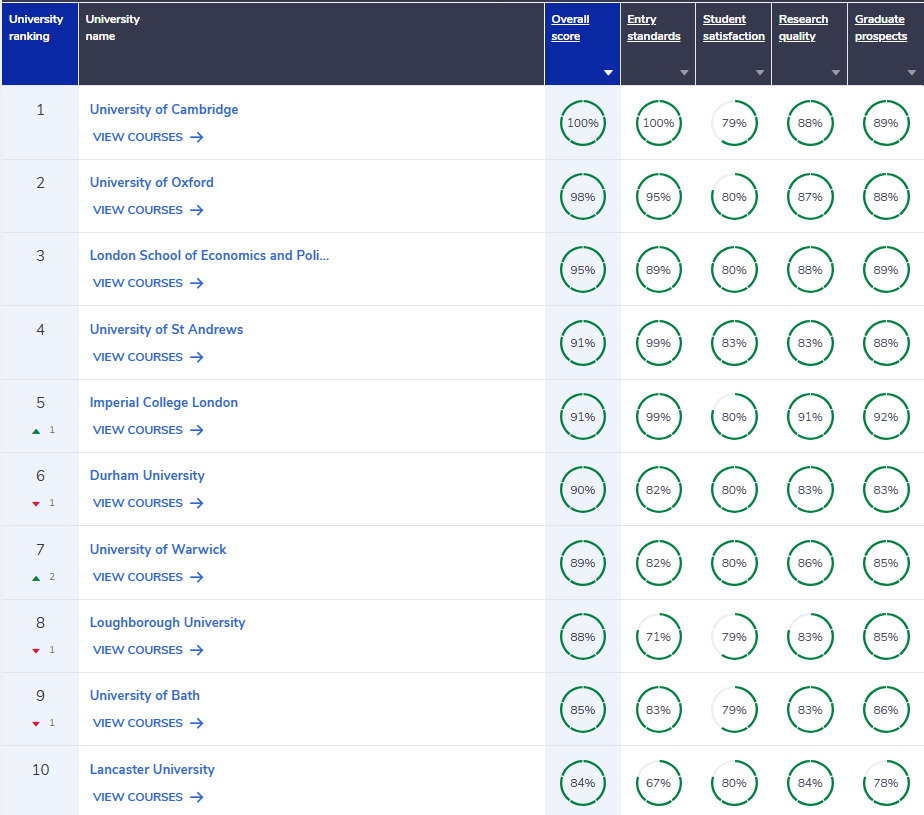
Task: Open Imperial College London page
Action: (x=164, y=402)
